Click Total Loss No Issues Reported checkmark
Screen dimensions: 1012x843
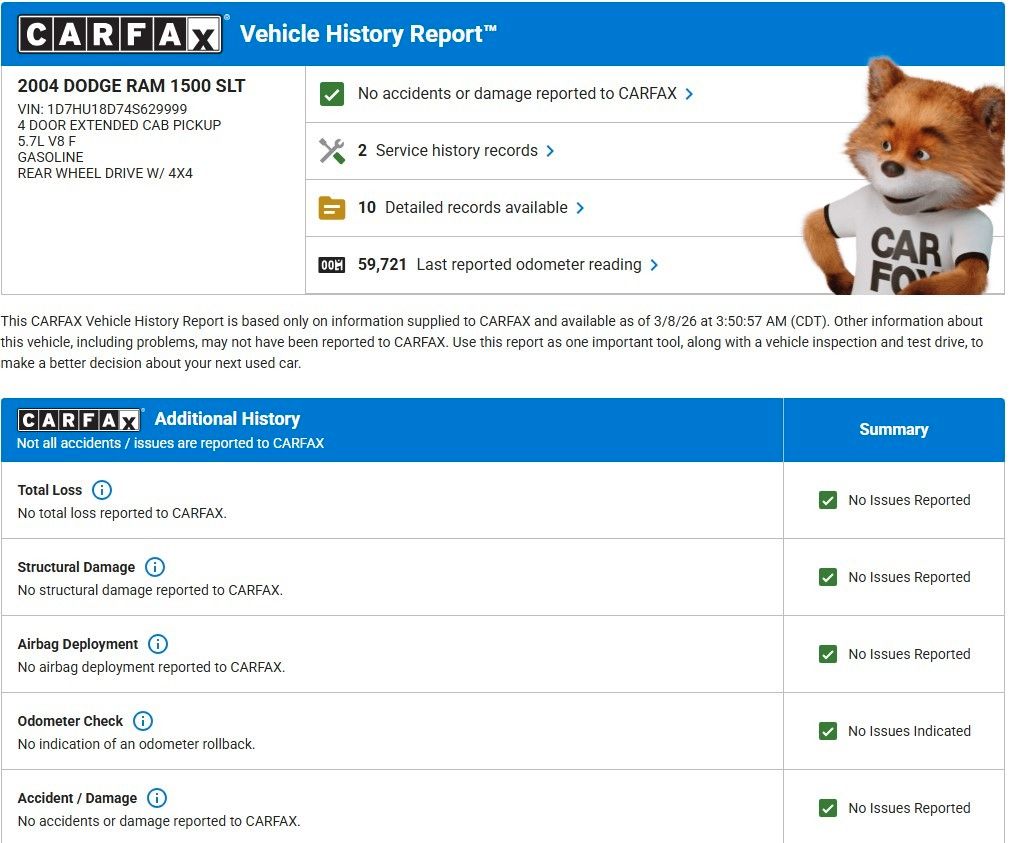(x=828, y=500)
